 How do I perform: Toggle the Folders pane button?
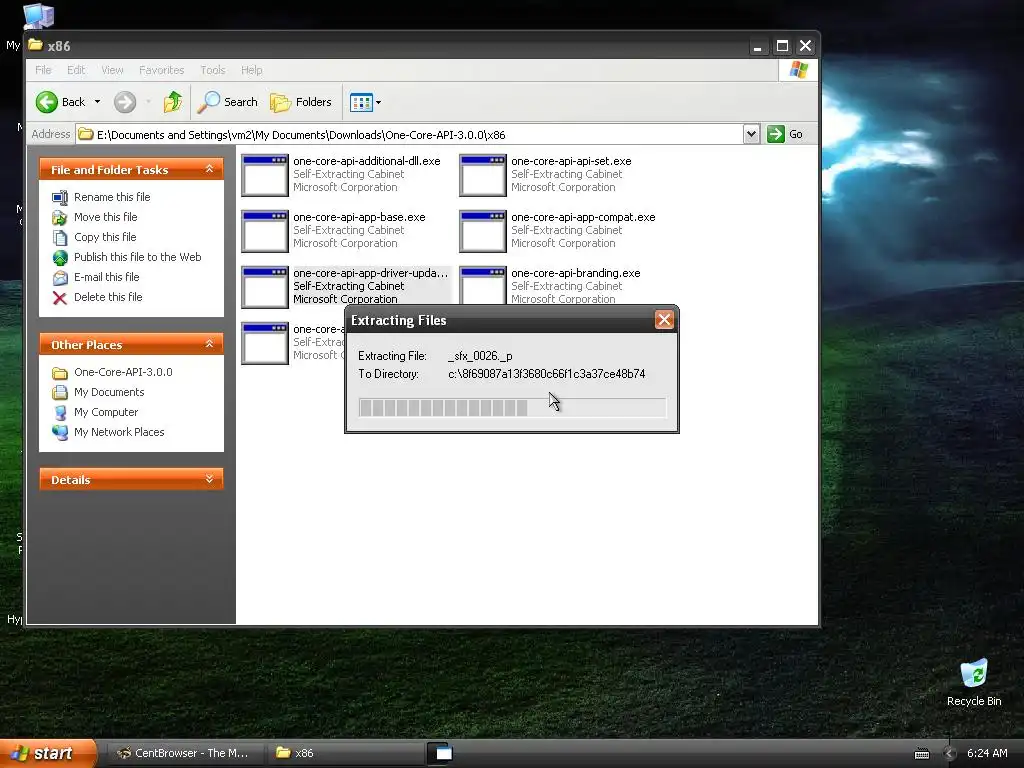coord(301,102)
